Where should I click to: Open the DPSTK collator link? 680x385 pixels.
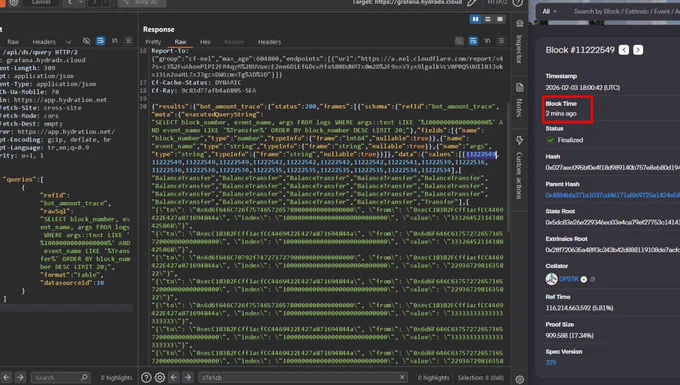pos(569,279)
